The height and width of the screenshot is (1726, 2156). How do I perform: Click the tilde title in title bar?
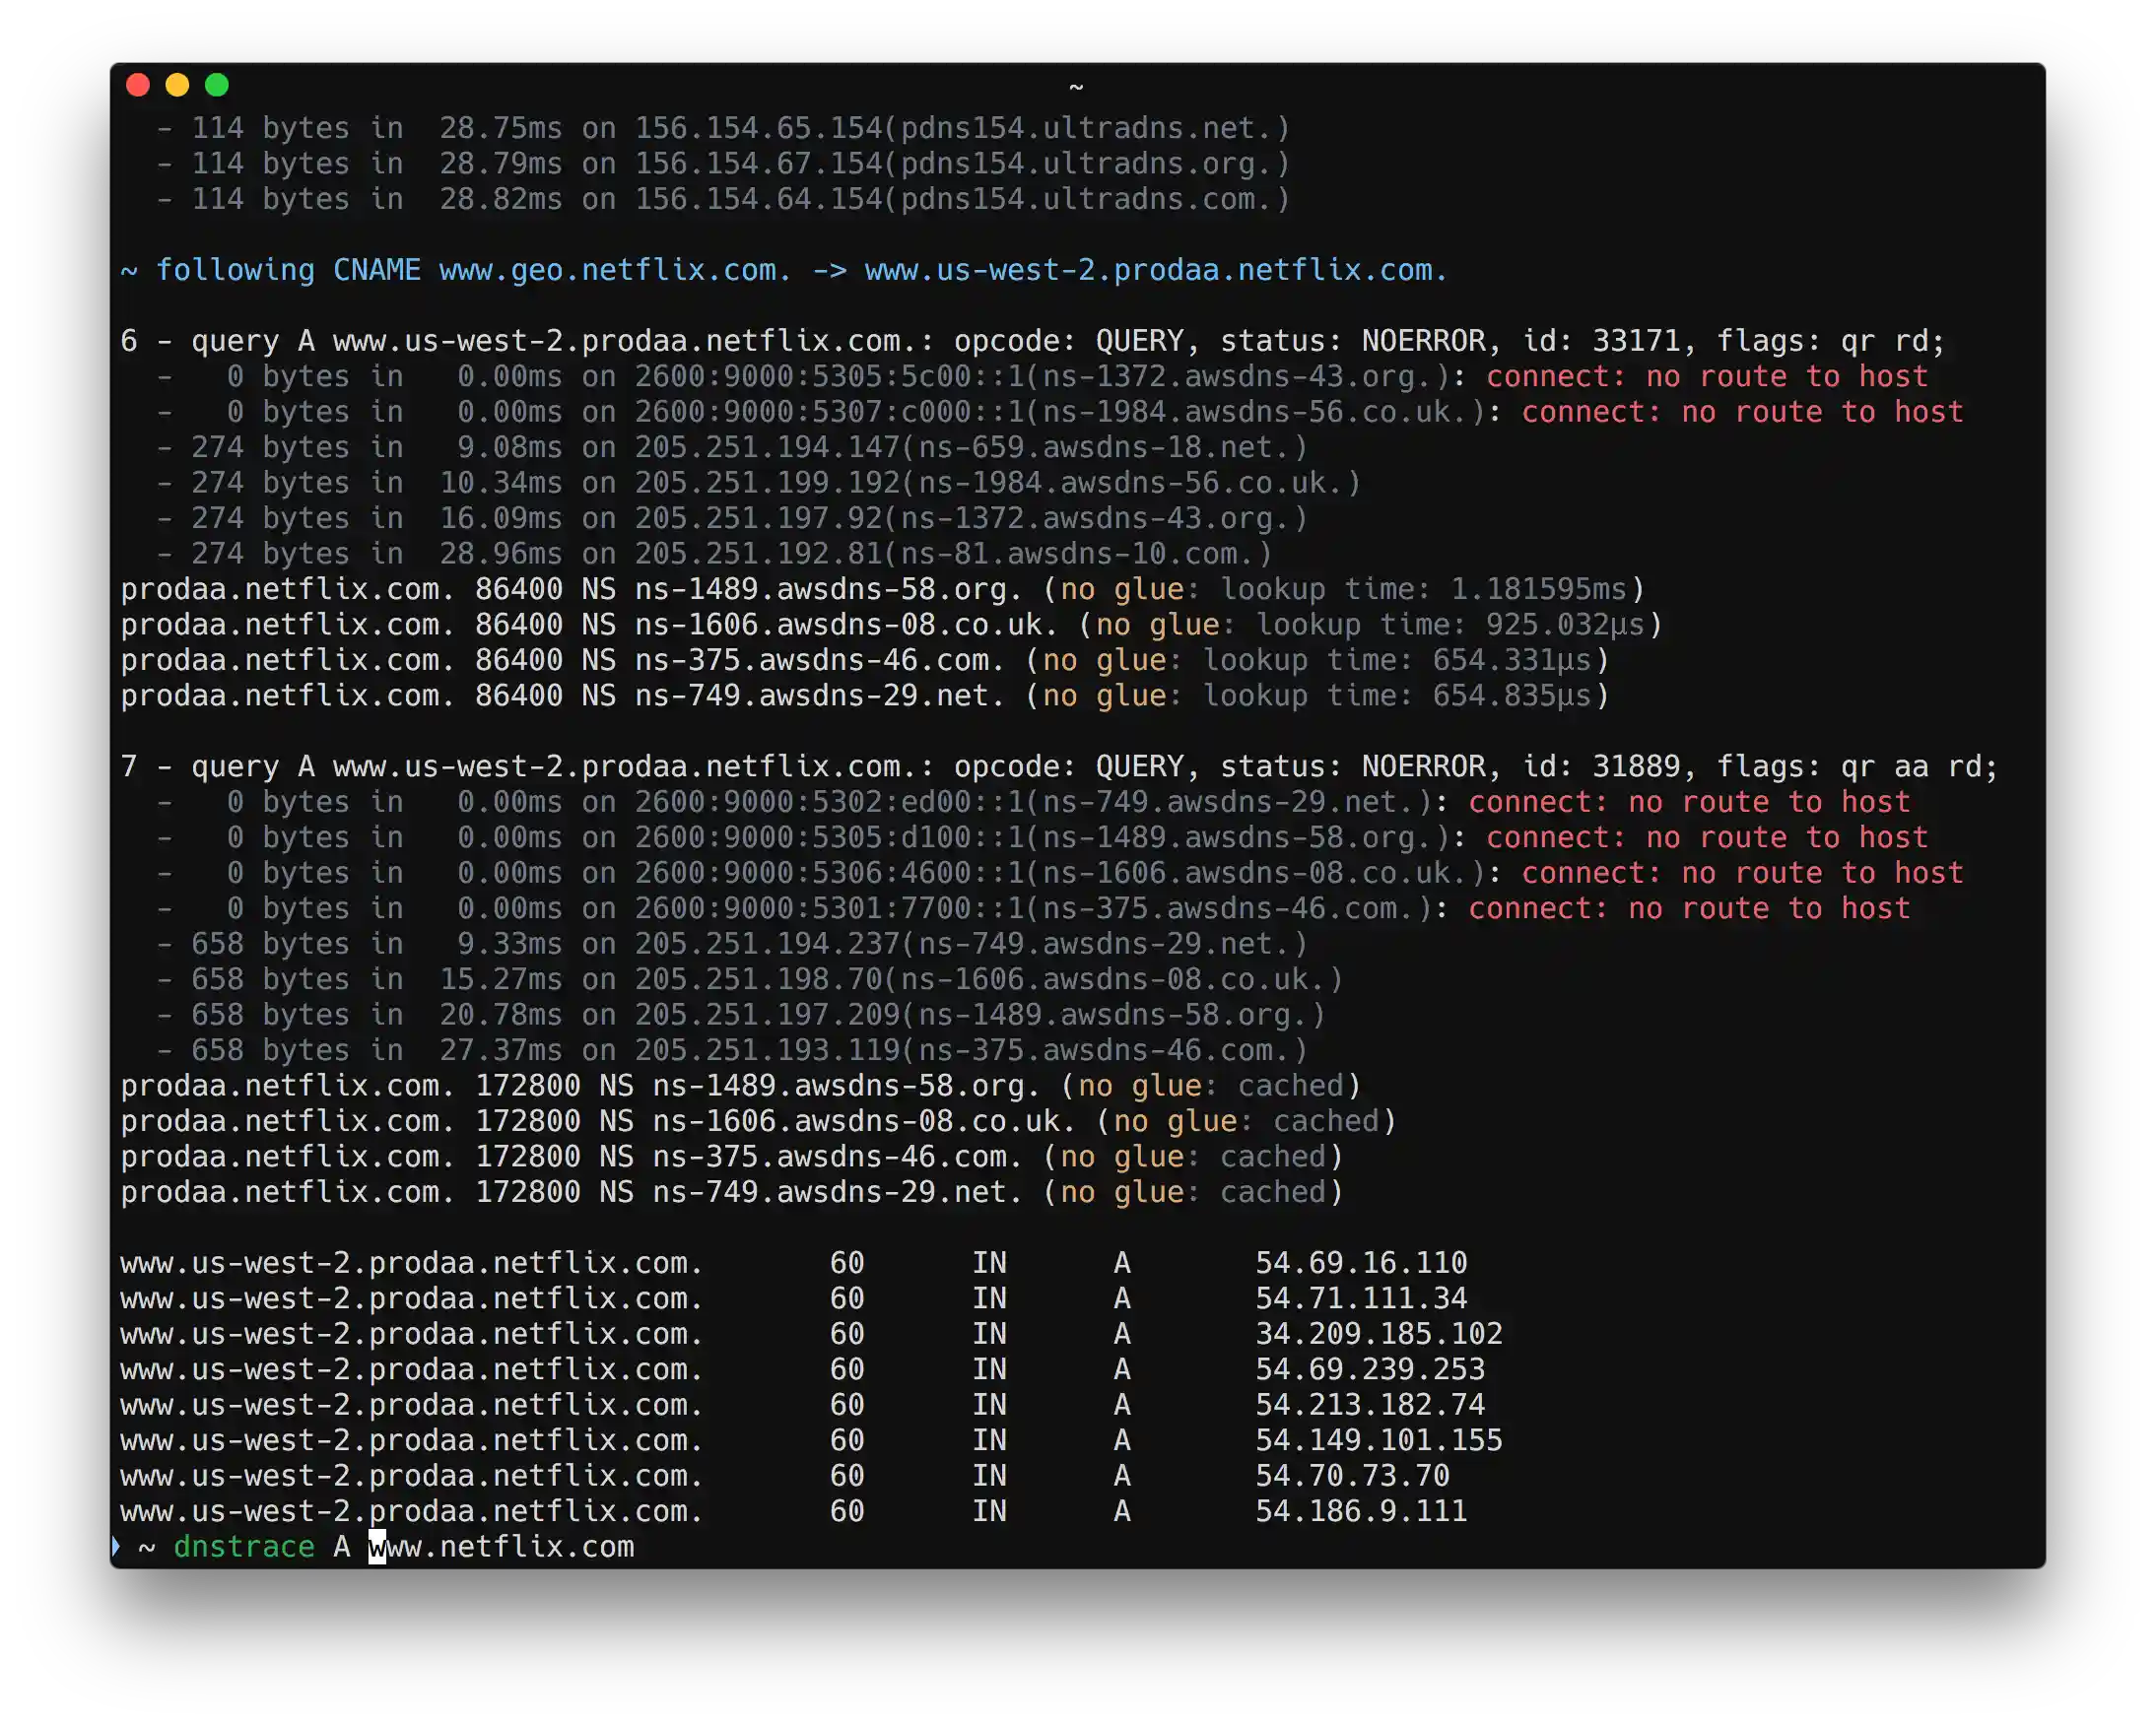point(1076,87)
